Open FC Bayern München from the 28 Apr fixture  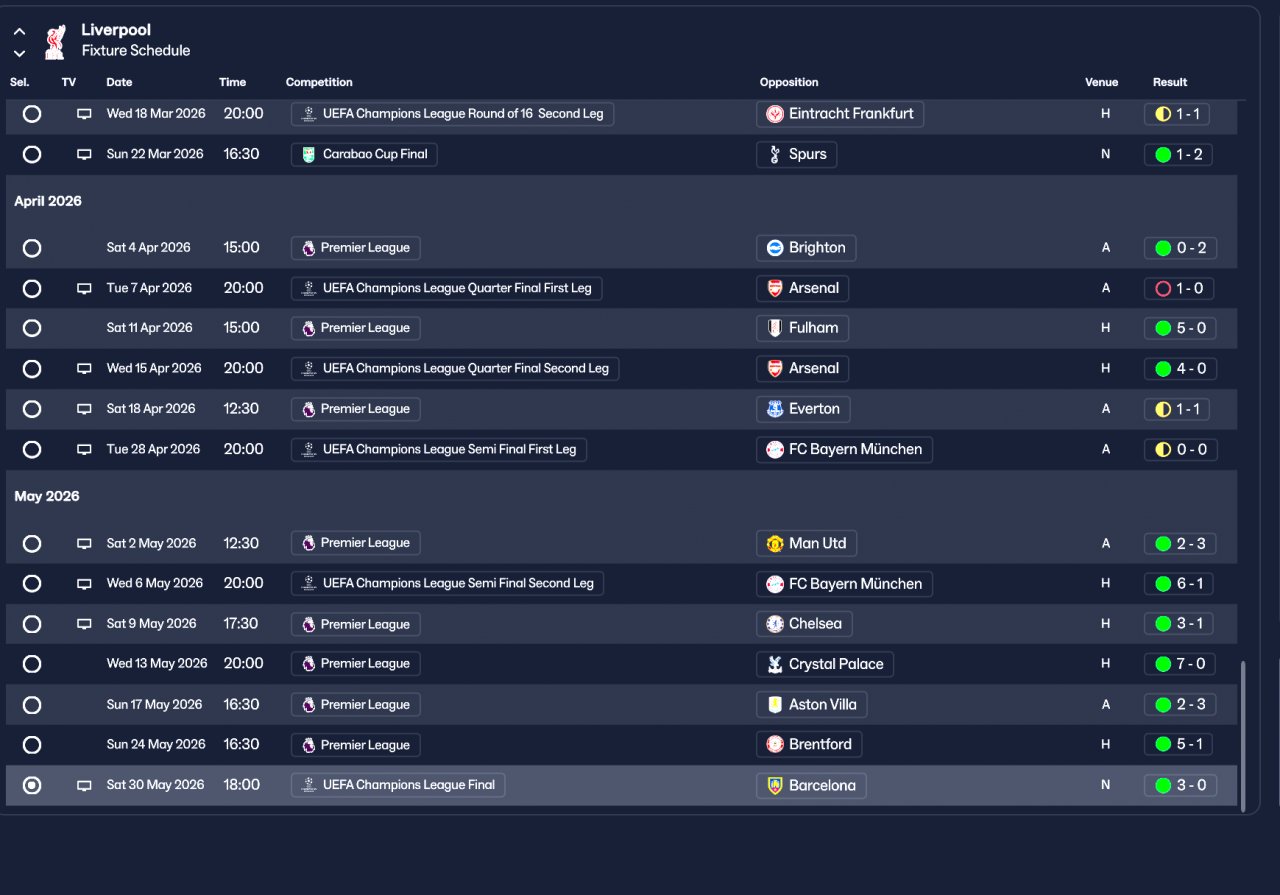coord(844,449)
